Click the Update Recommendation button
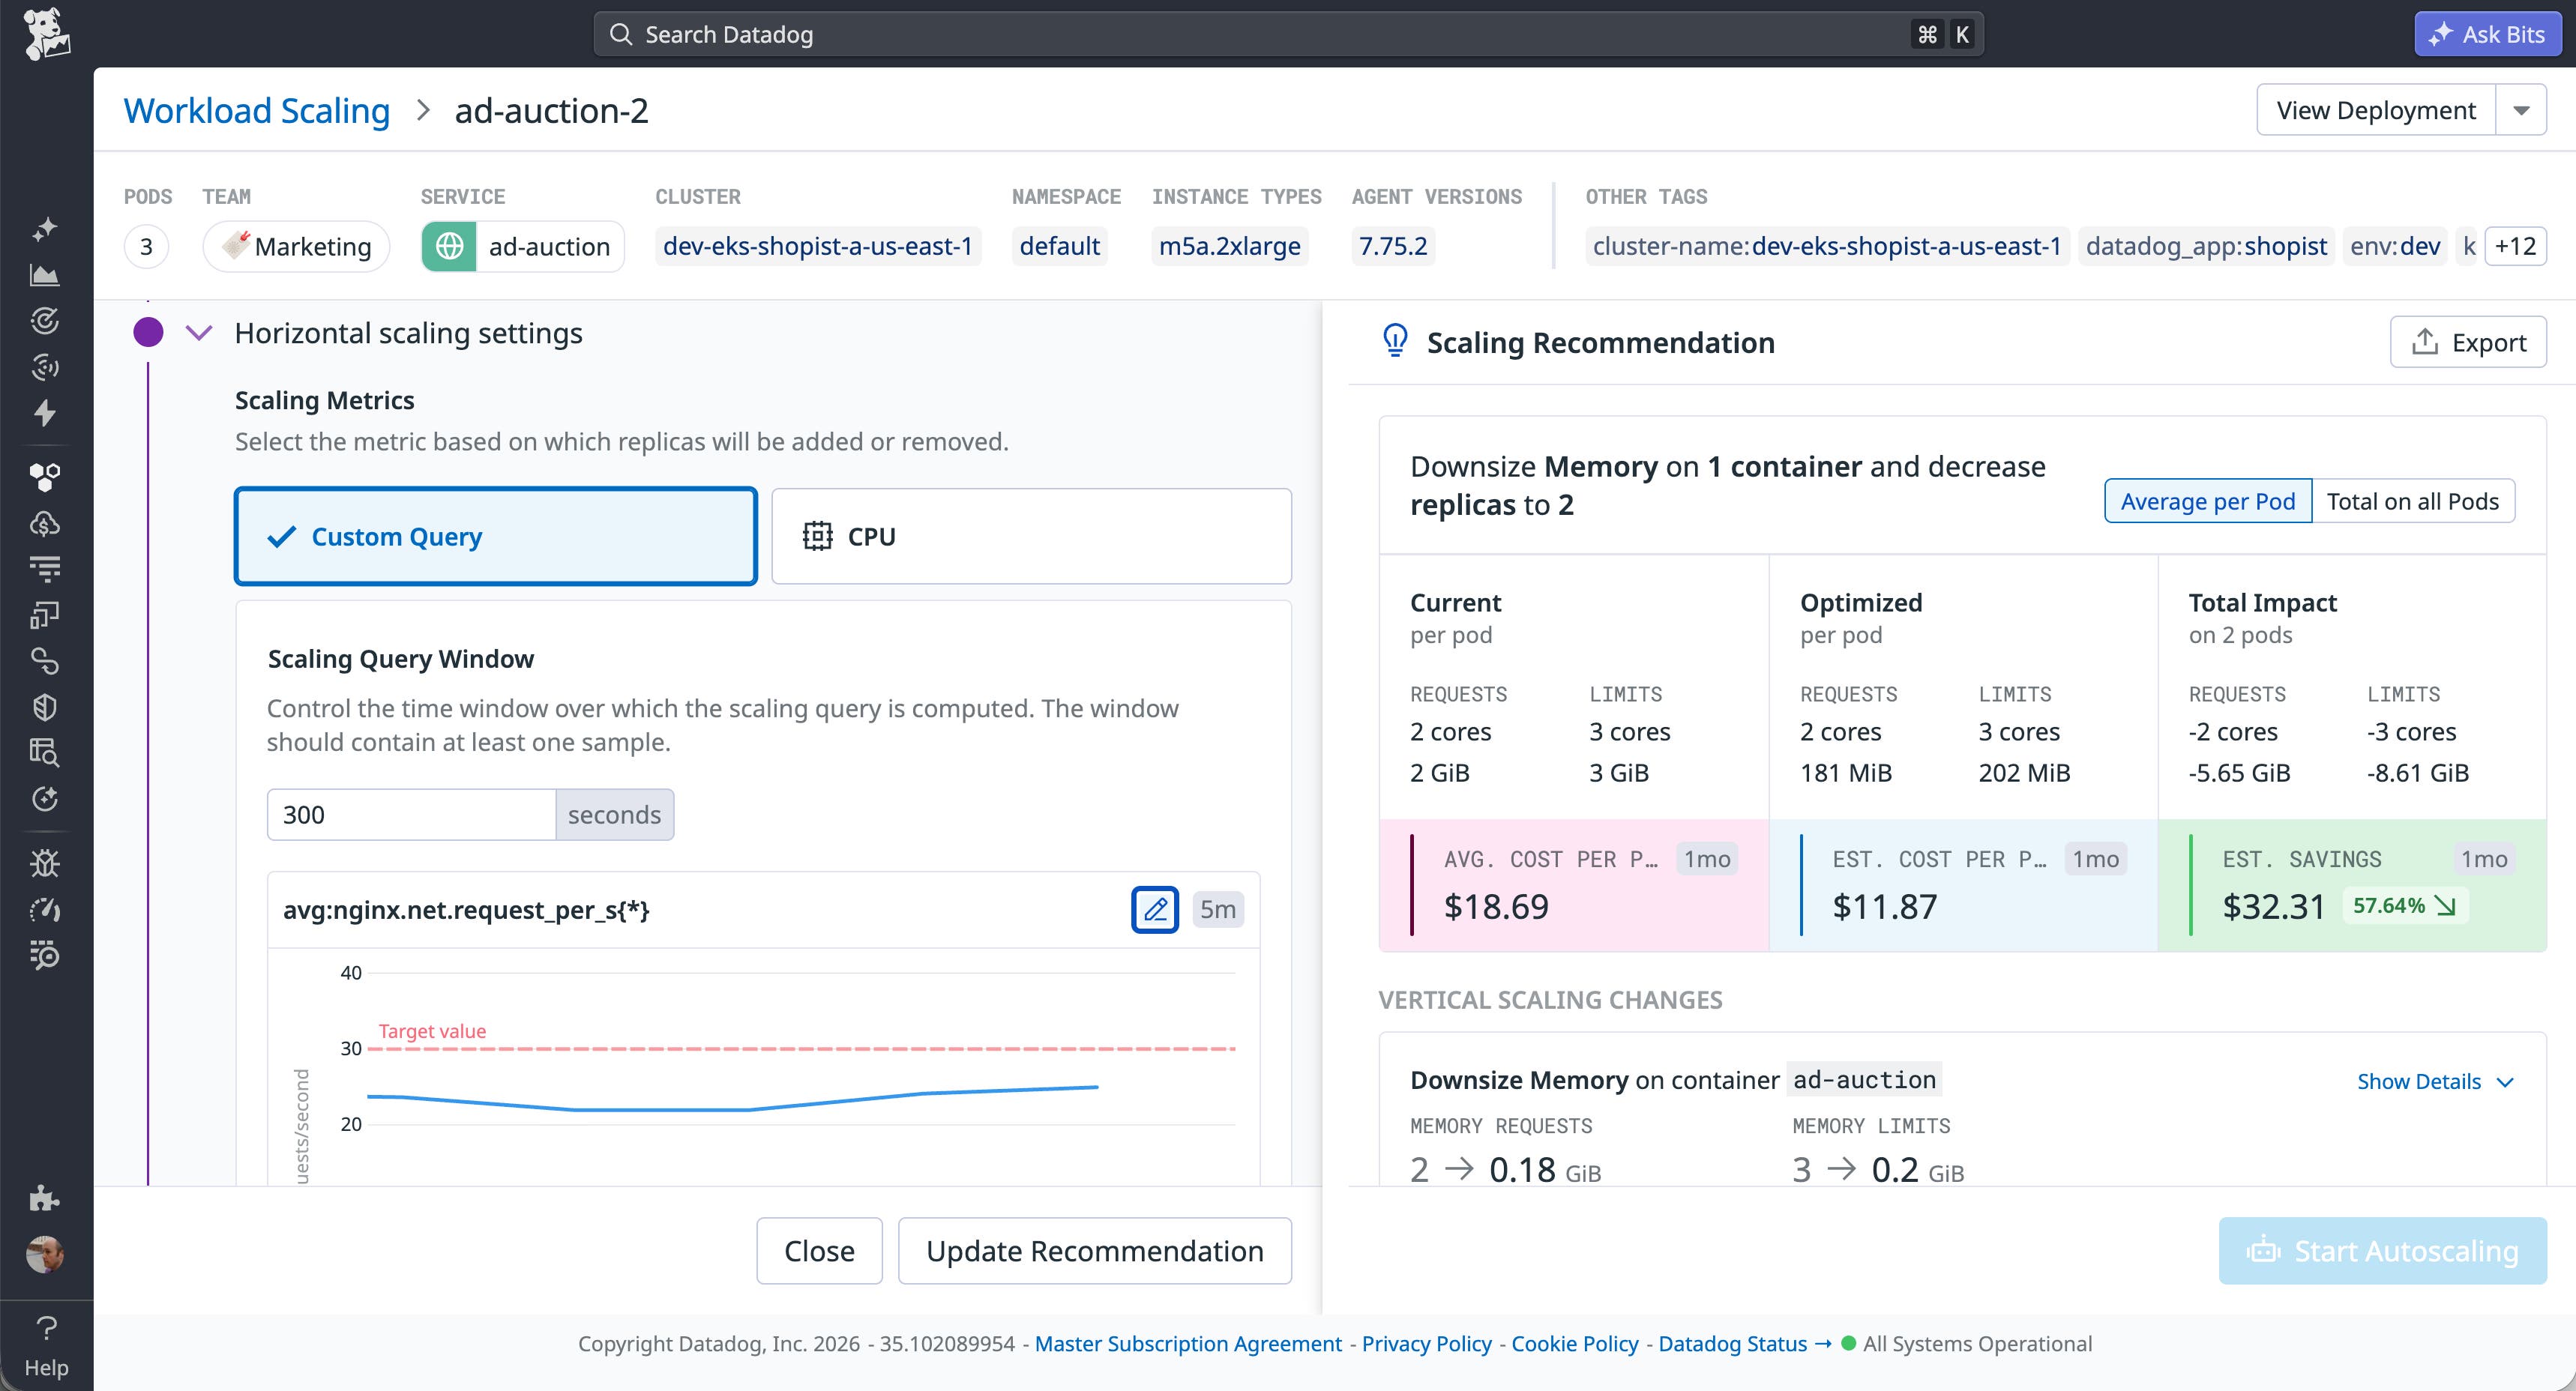Viewport: 2576px width, 1391px height. [x=1094, y=1250]
